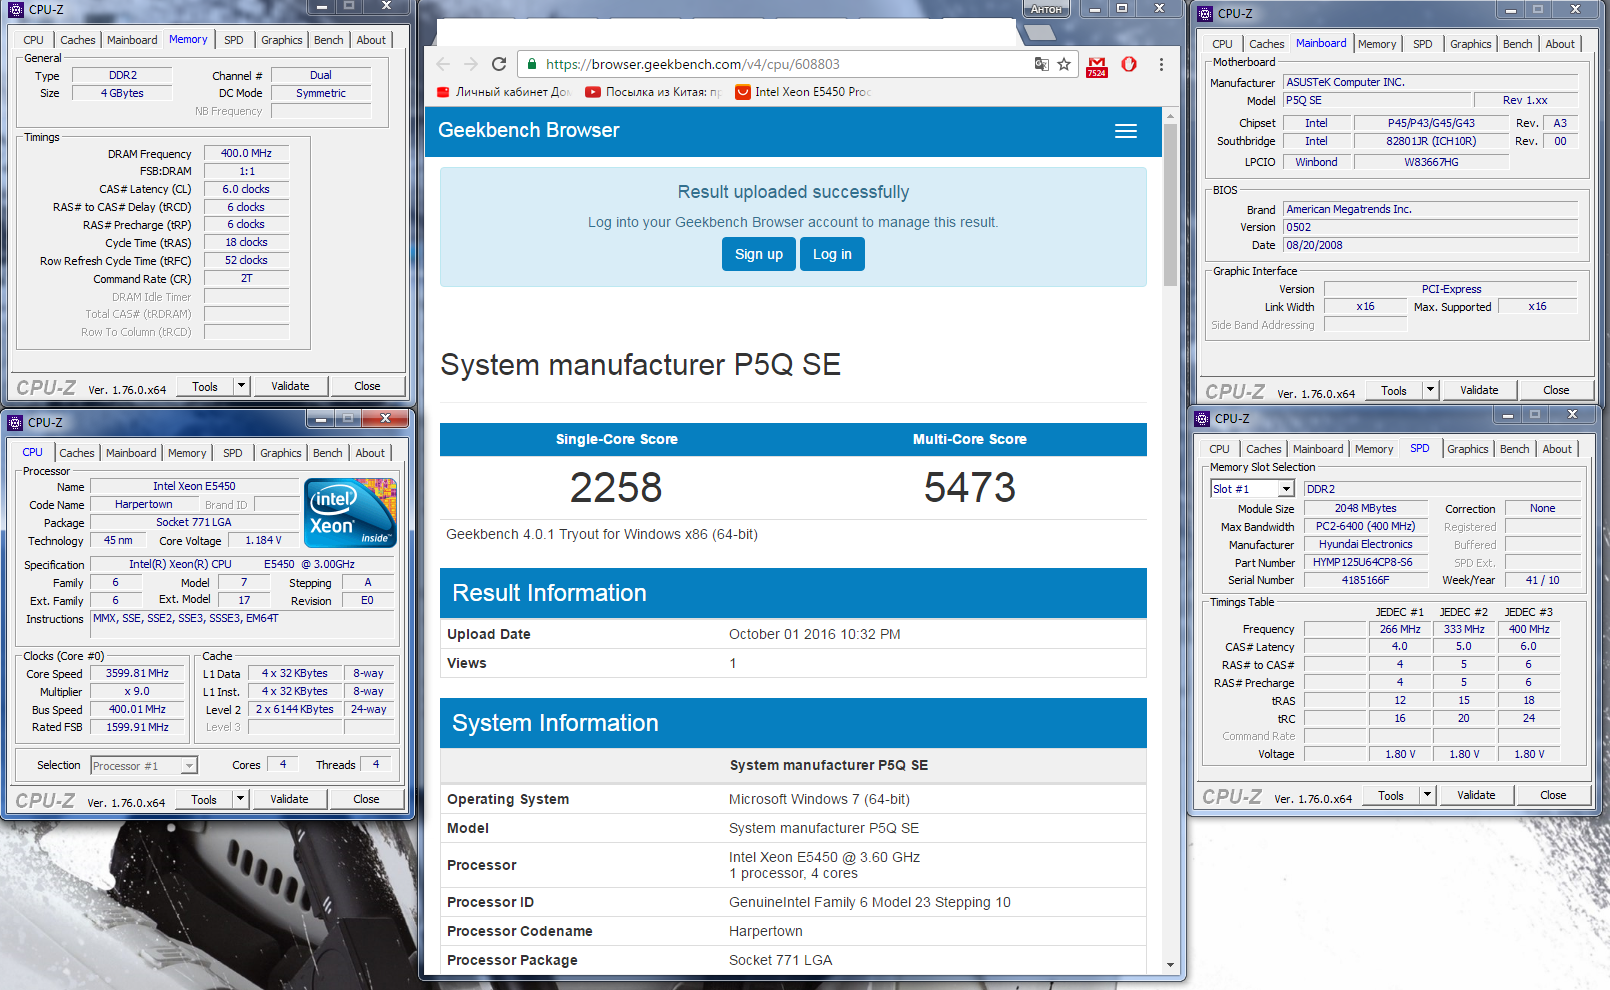The height and width of the screenshot is (990, 1610).
Task: Click Southbridge value 82801JR (ICH10R)
Action: 1431,141
